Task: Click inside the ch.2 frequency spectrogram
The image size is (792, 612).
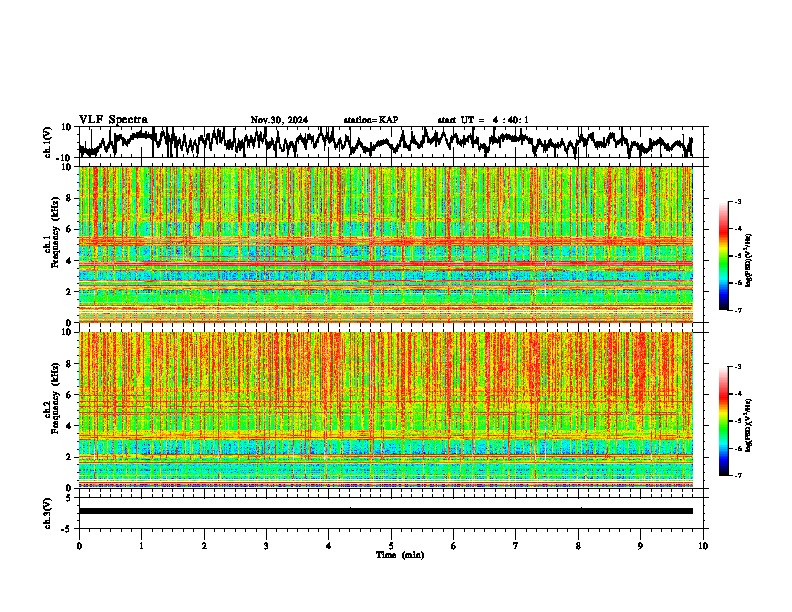Action: point(385,410)
